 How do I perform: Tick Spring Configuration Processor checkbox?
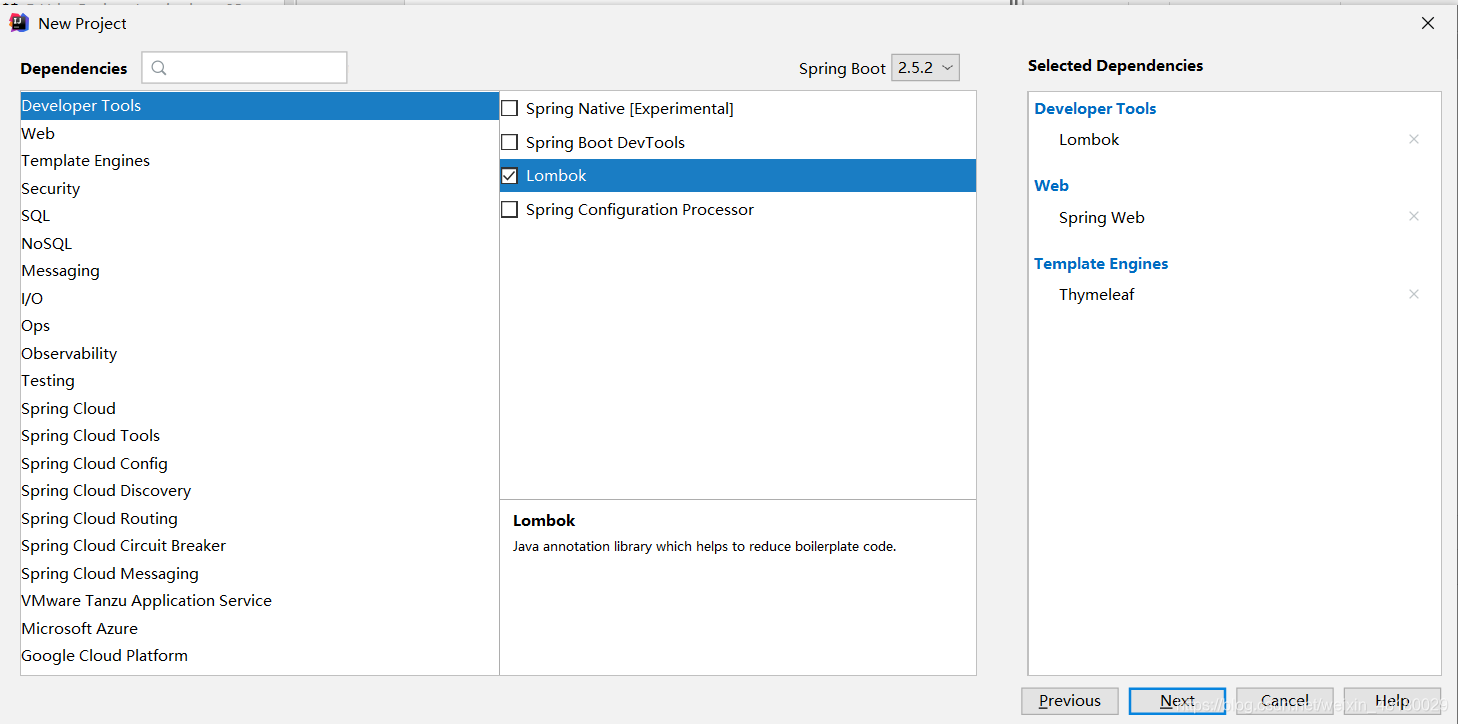coord(510,210)
